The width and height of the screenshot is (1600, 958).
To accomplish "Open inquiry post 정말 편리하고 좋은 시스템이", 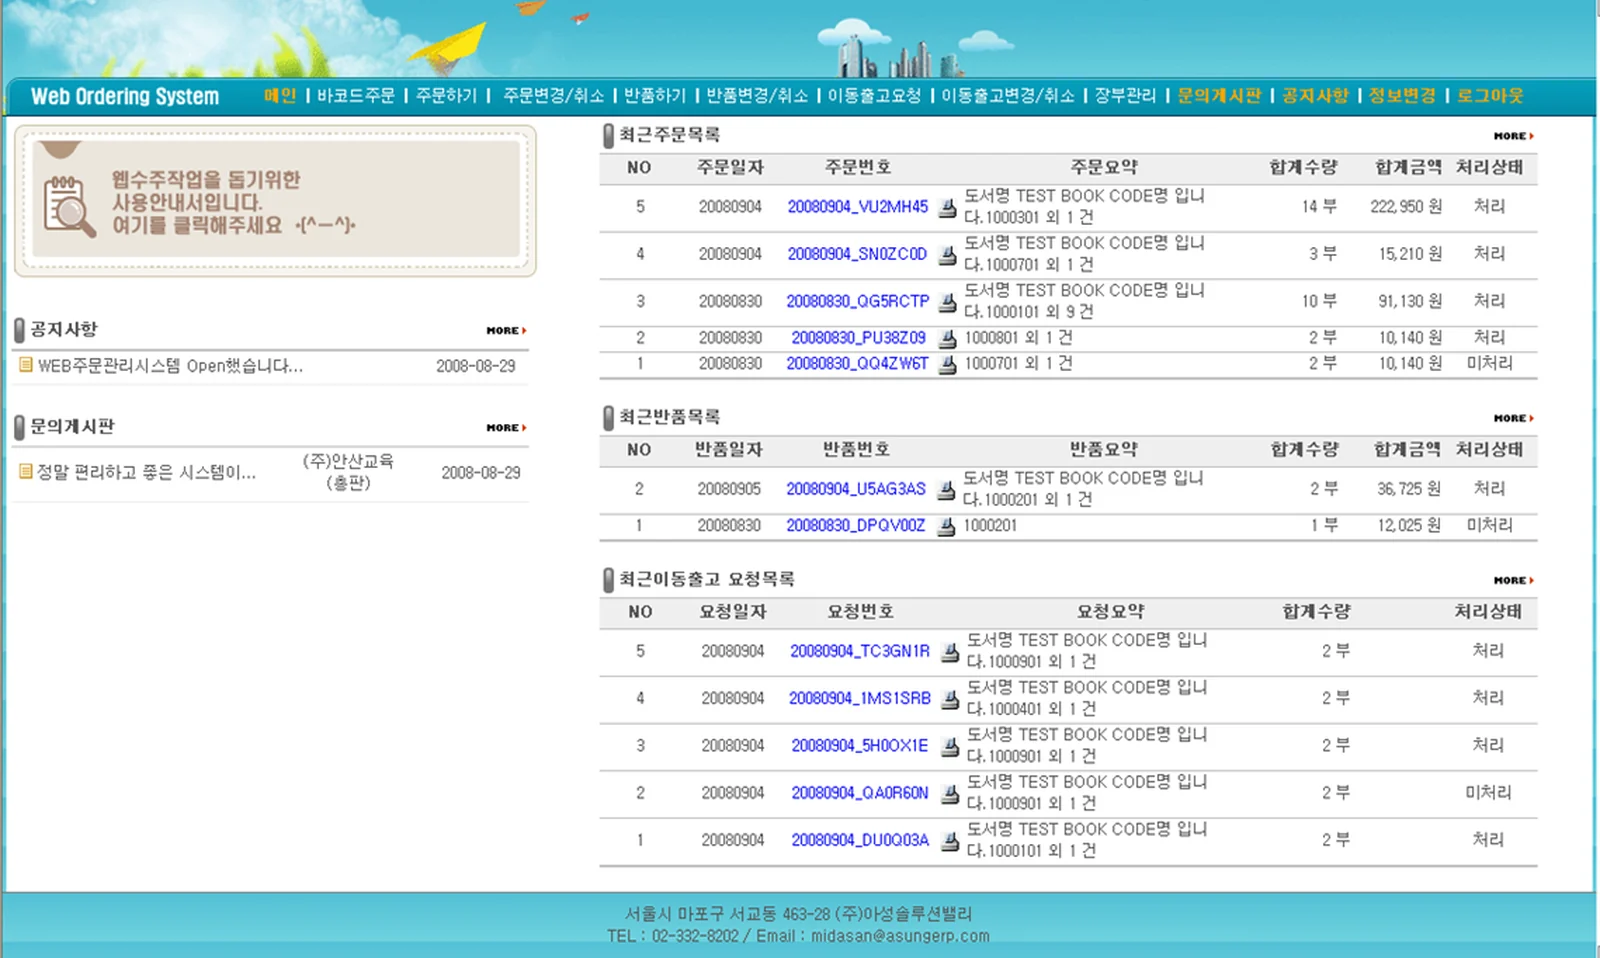I will click(x=146, y=472).
